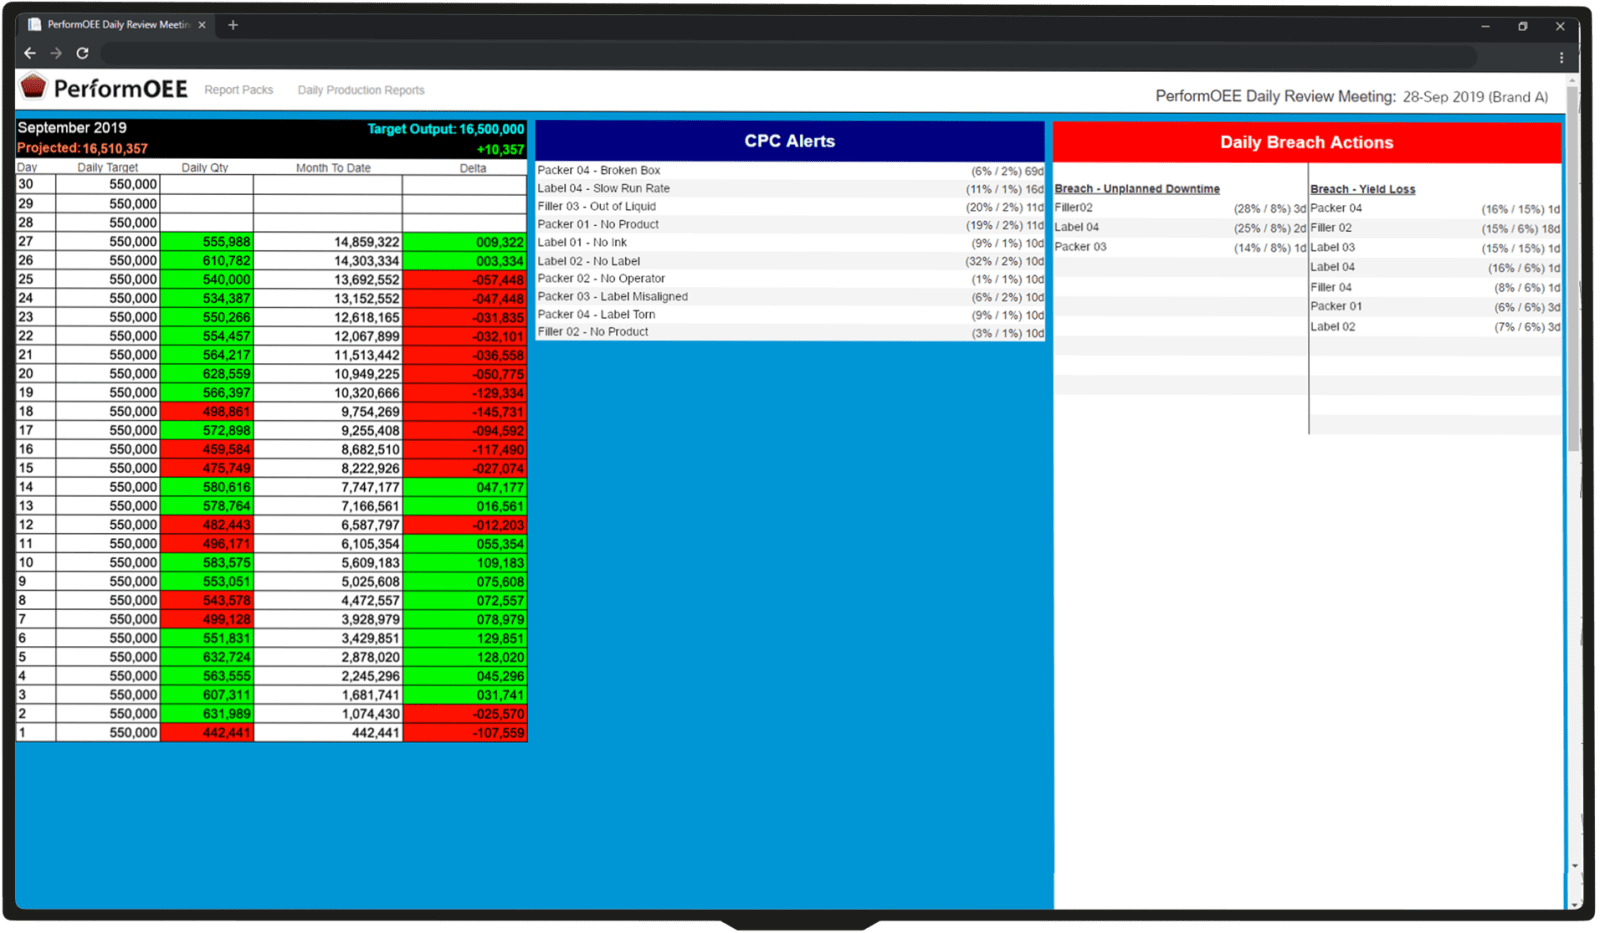Open the Report Packs menu
The width and height of the screenshot is (1600, 933).
pos(238,90)
